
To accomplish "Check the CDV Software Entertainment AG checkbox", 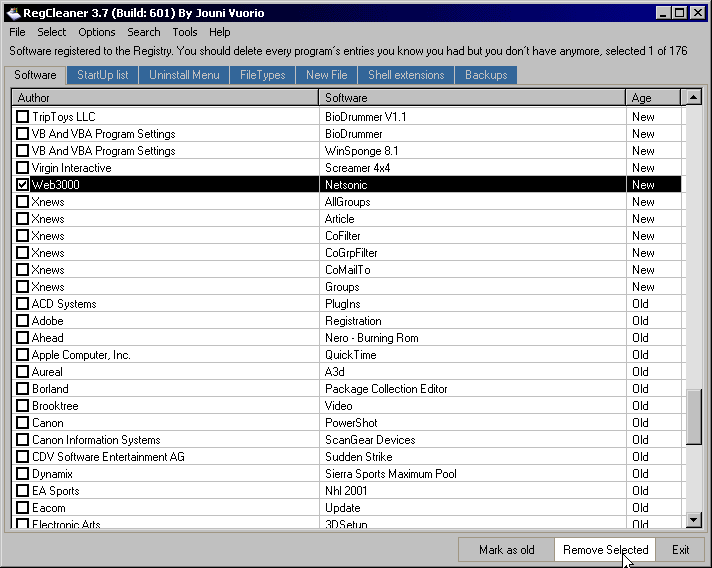I will tap(22, 456).
